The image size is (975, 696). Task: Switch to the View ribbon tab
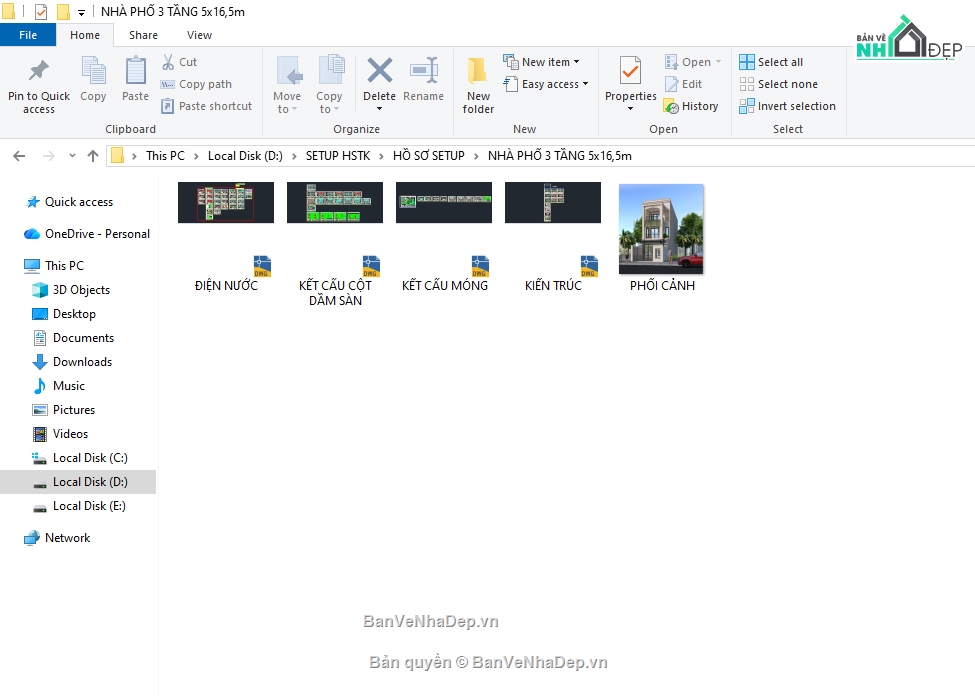(199, 35)
